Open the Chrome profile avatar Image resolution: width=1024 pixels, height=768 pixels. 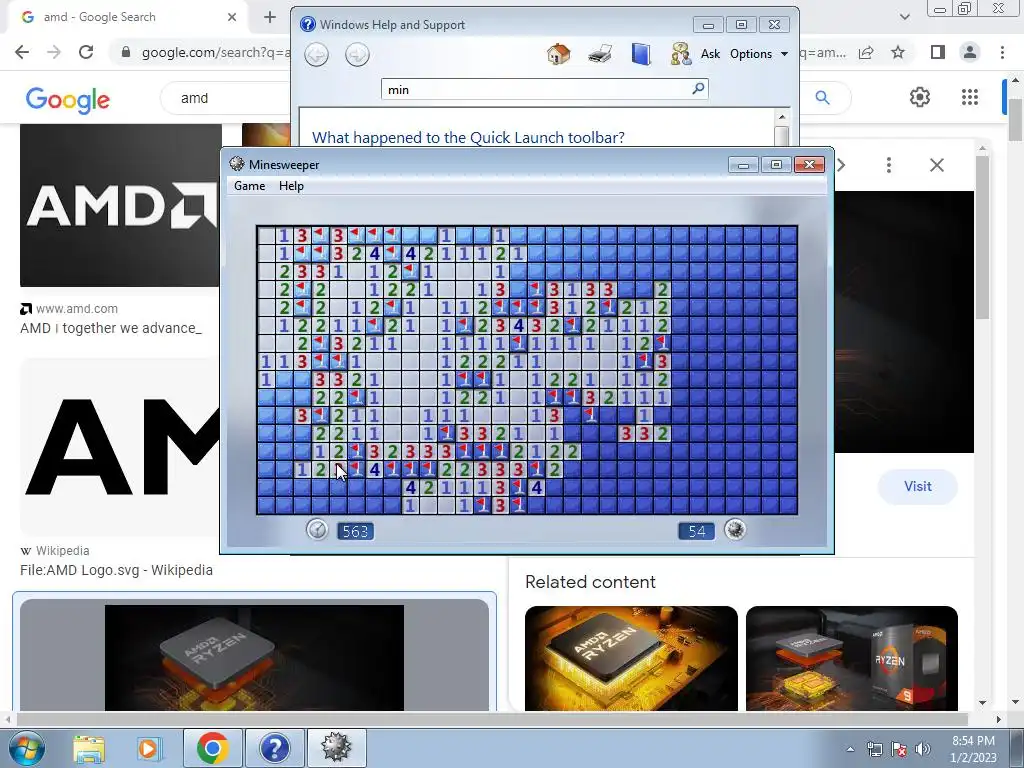[970, 52]
